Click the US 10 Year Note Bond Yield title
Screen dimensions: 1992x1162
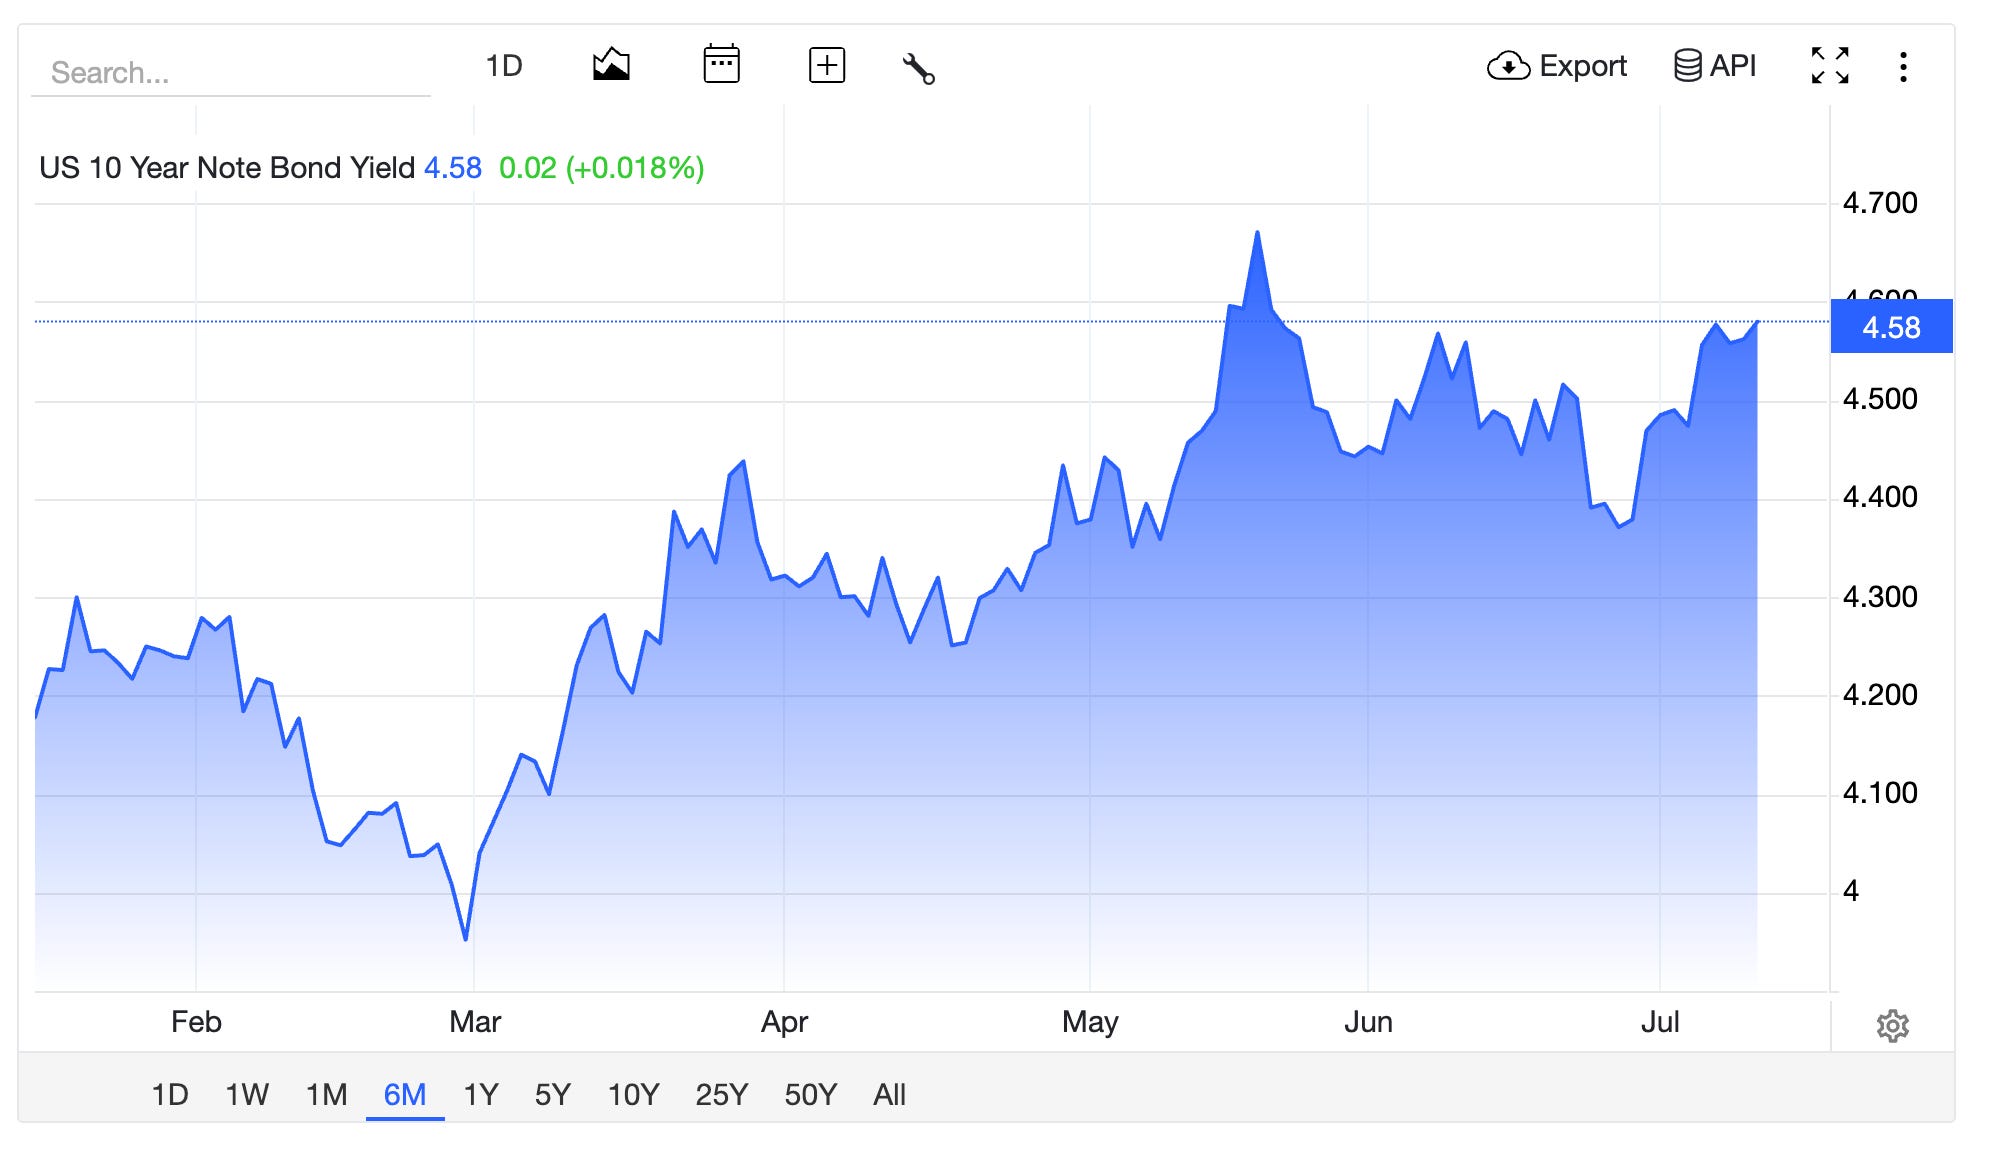pos(227,168)
